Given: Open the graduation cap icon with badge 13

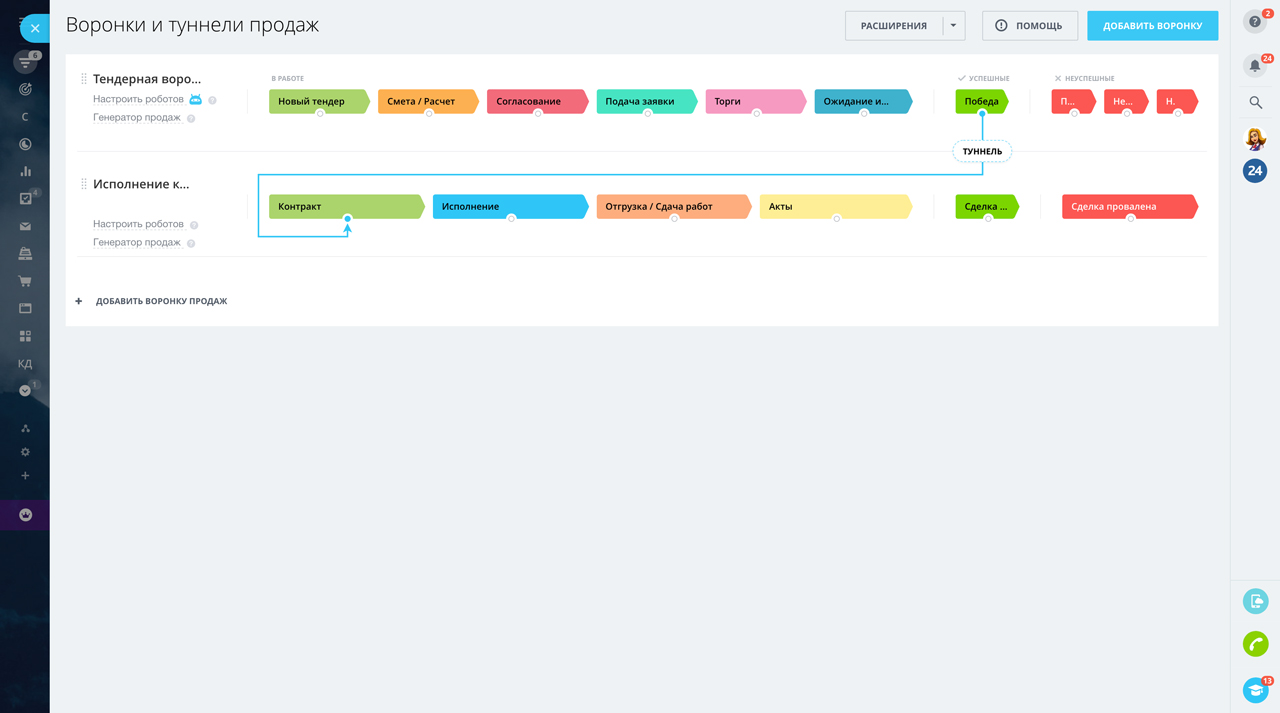Looking at the screenshot, I should pos(1255,689).
